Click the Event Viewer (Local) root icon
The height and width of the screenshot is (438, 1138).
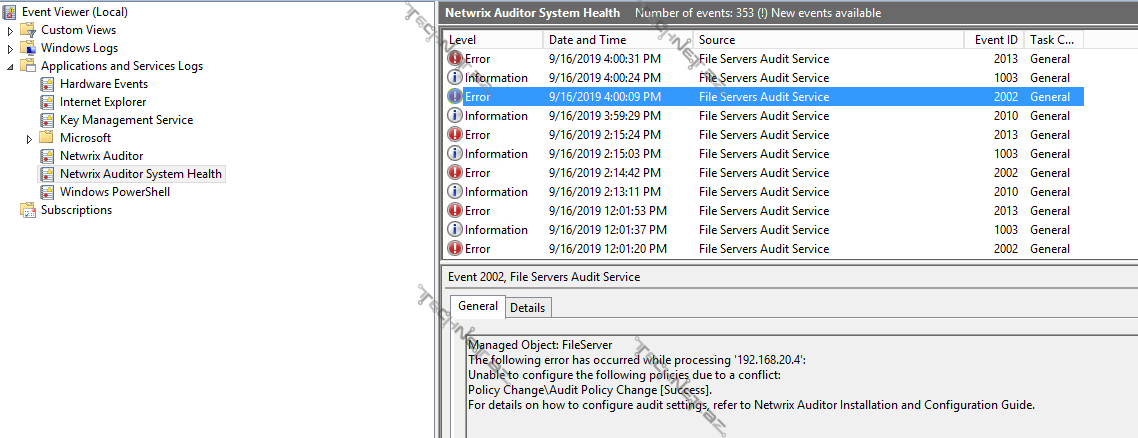[x=10, y=12]
